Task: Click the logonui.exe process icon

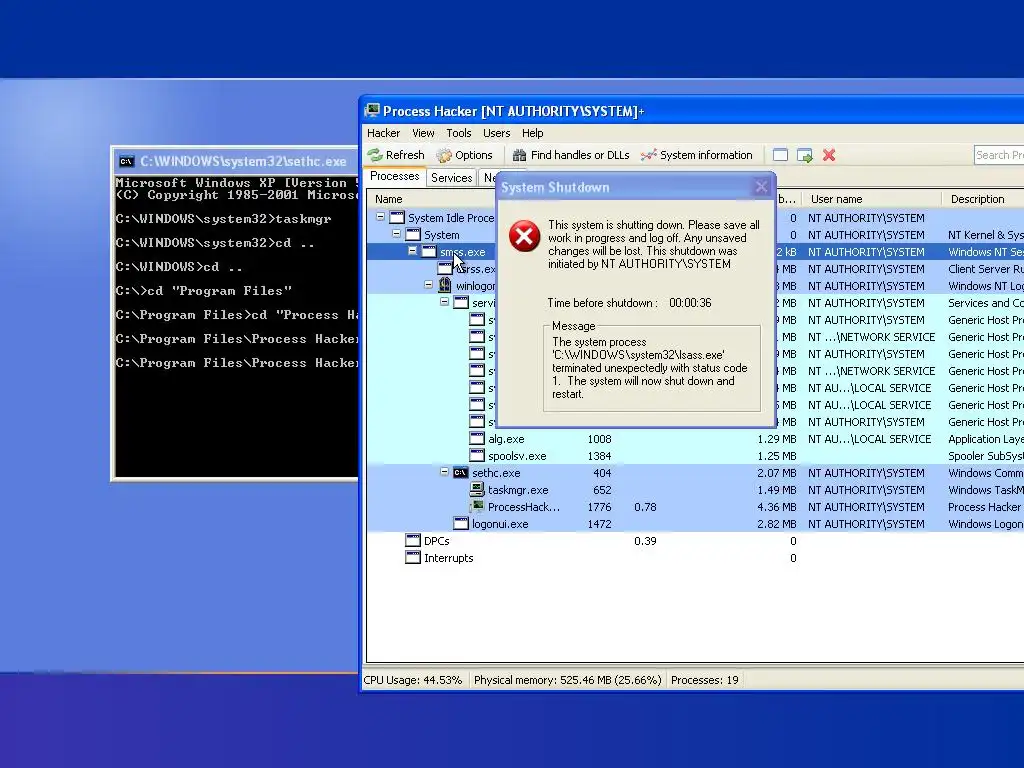Action: tap(461, 524)
